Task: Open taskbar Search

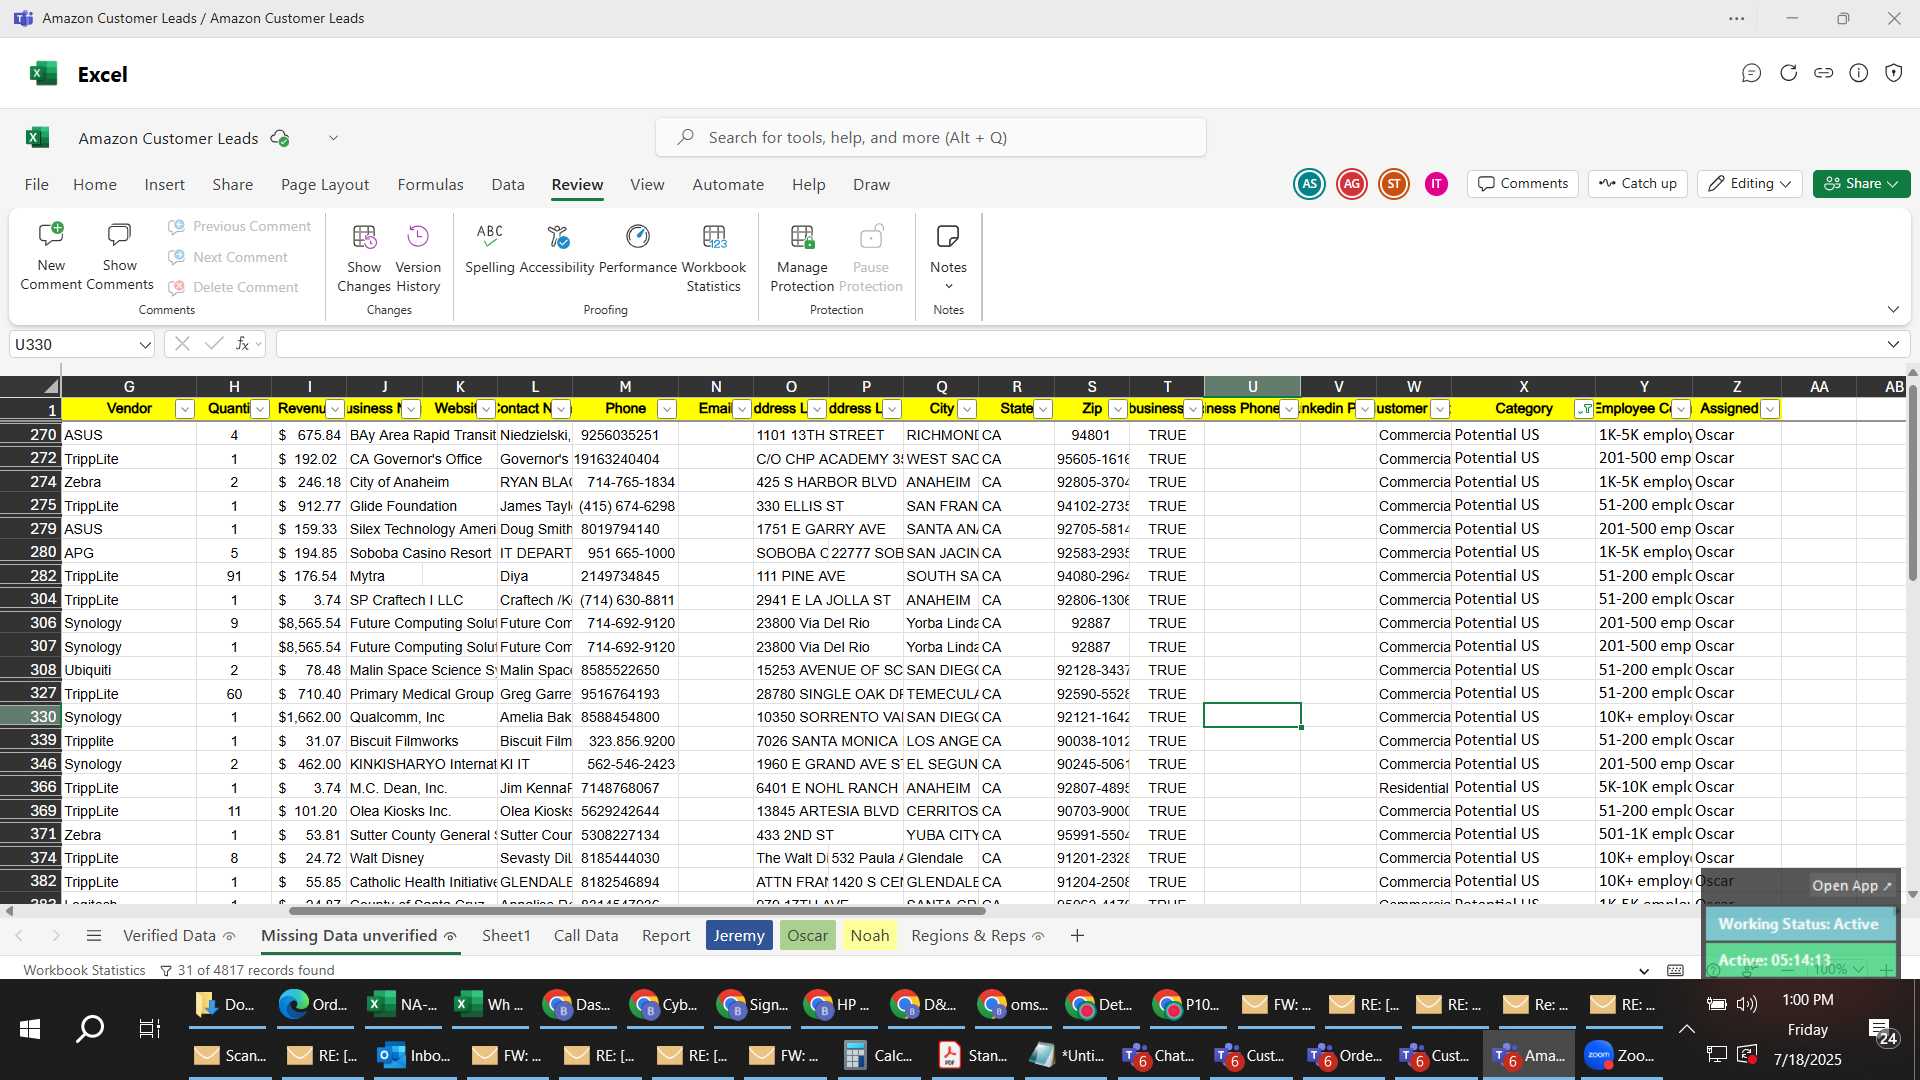Action: 90,1029
